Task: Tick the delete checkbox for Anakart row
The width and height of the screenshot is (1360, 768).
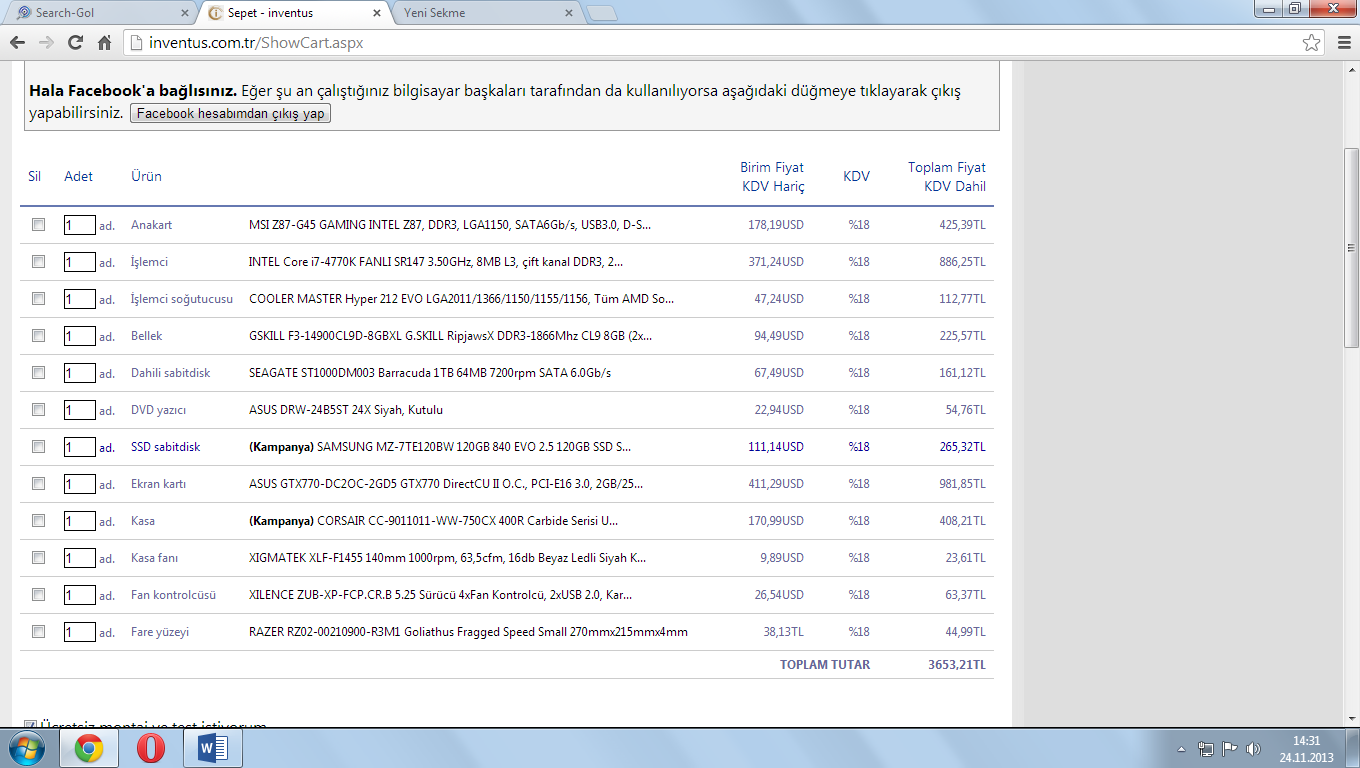Action: tap(38, 225)
